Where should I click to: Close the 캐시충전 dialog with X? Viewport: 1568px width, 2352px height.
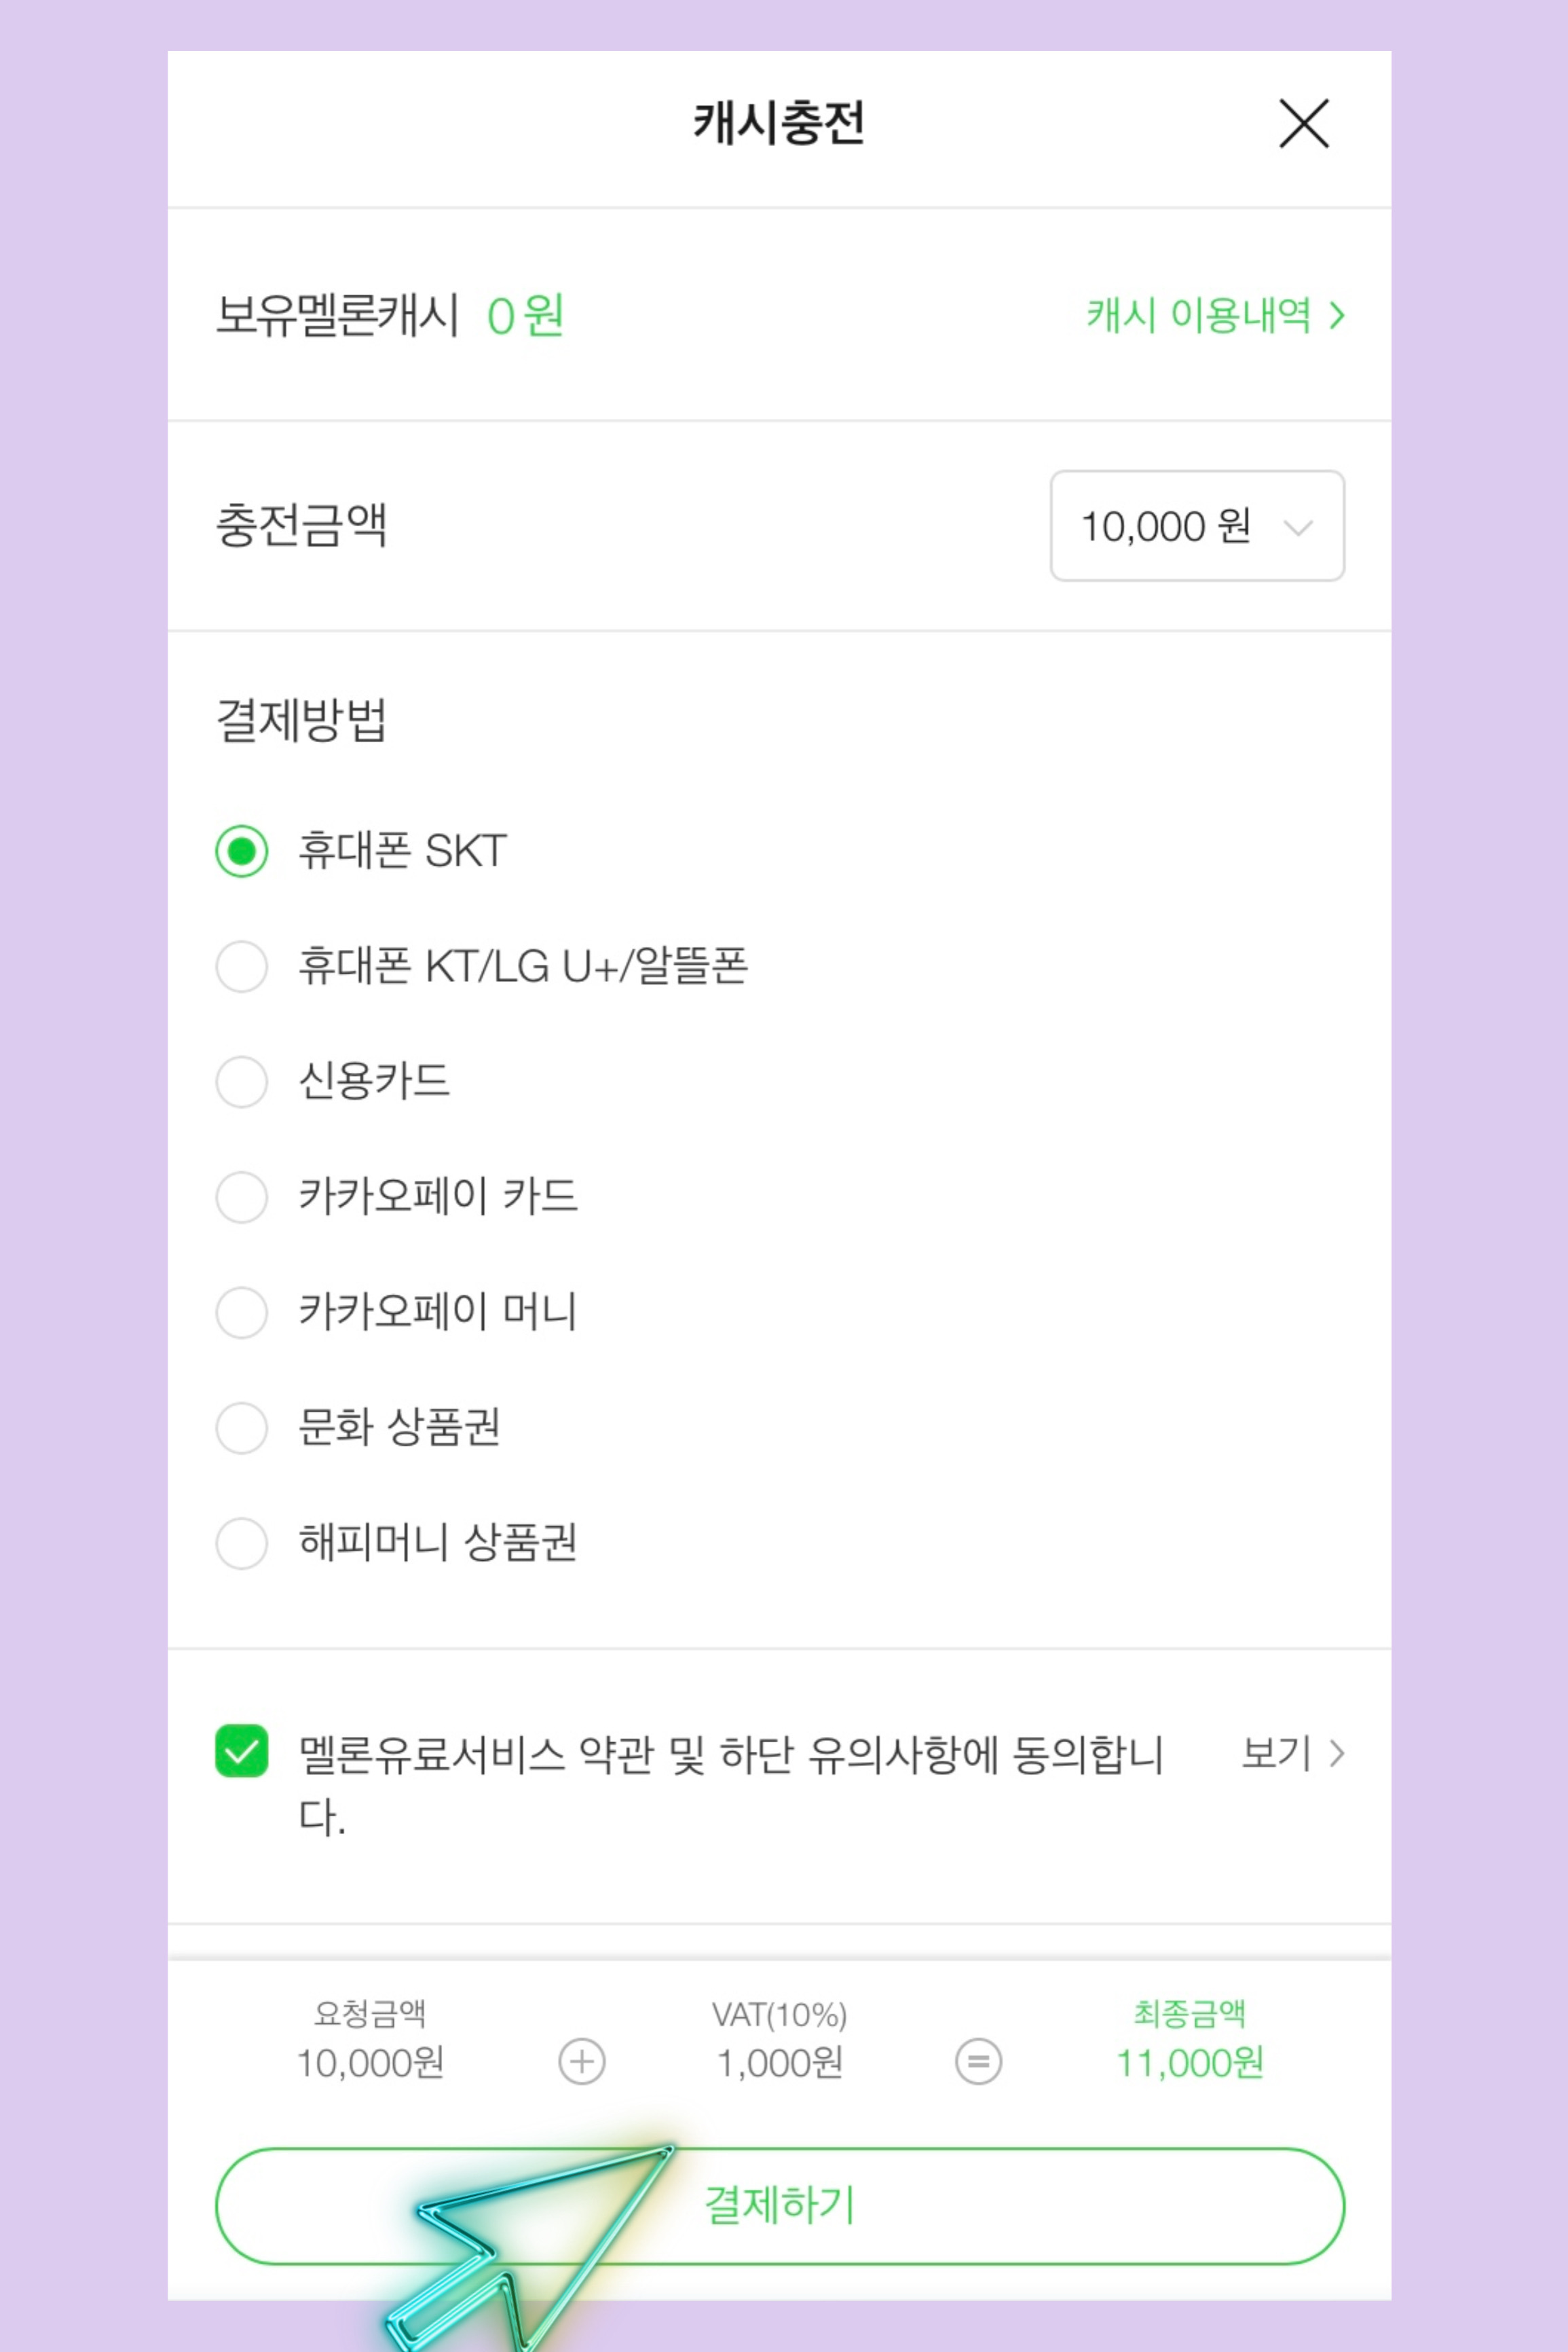click(x=1303, y=124)
